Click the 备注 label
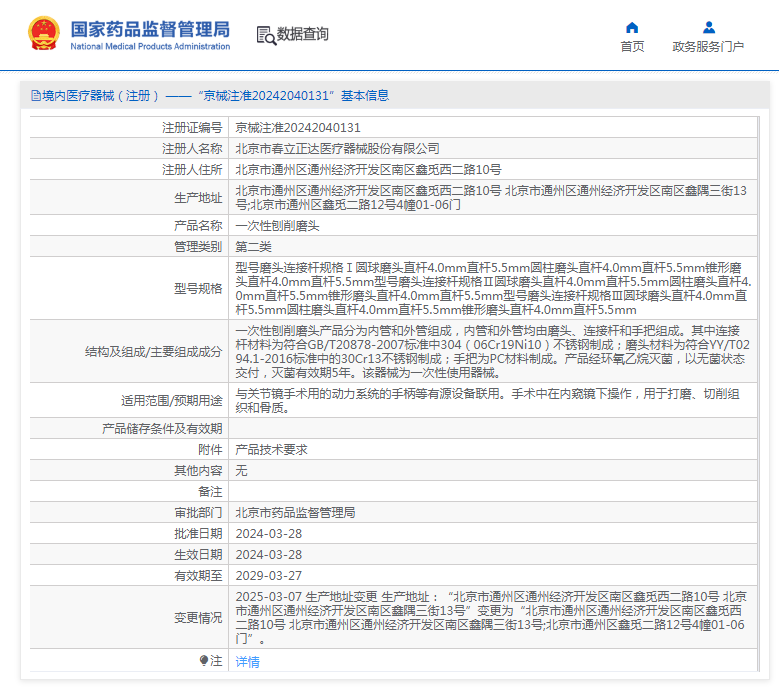 point(210,492)
